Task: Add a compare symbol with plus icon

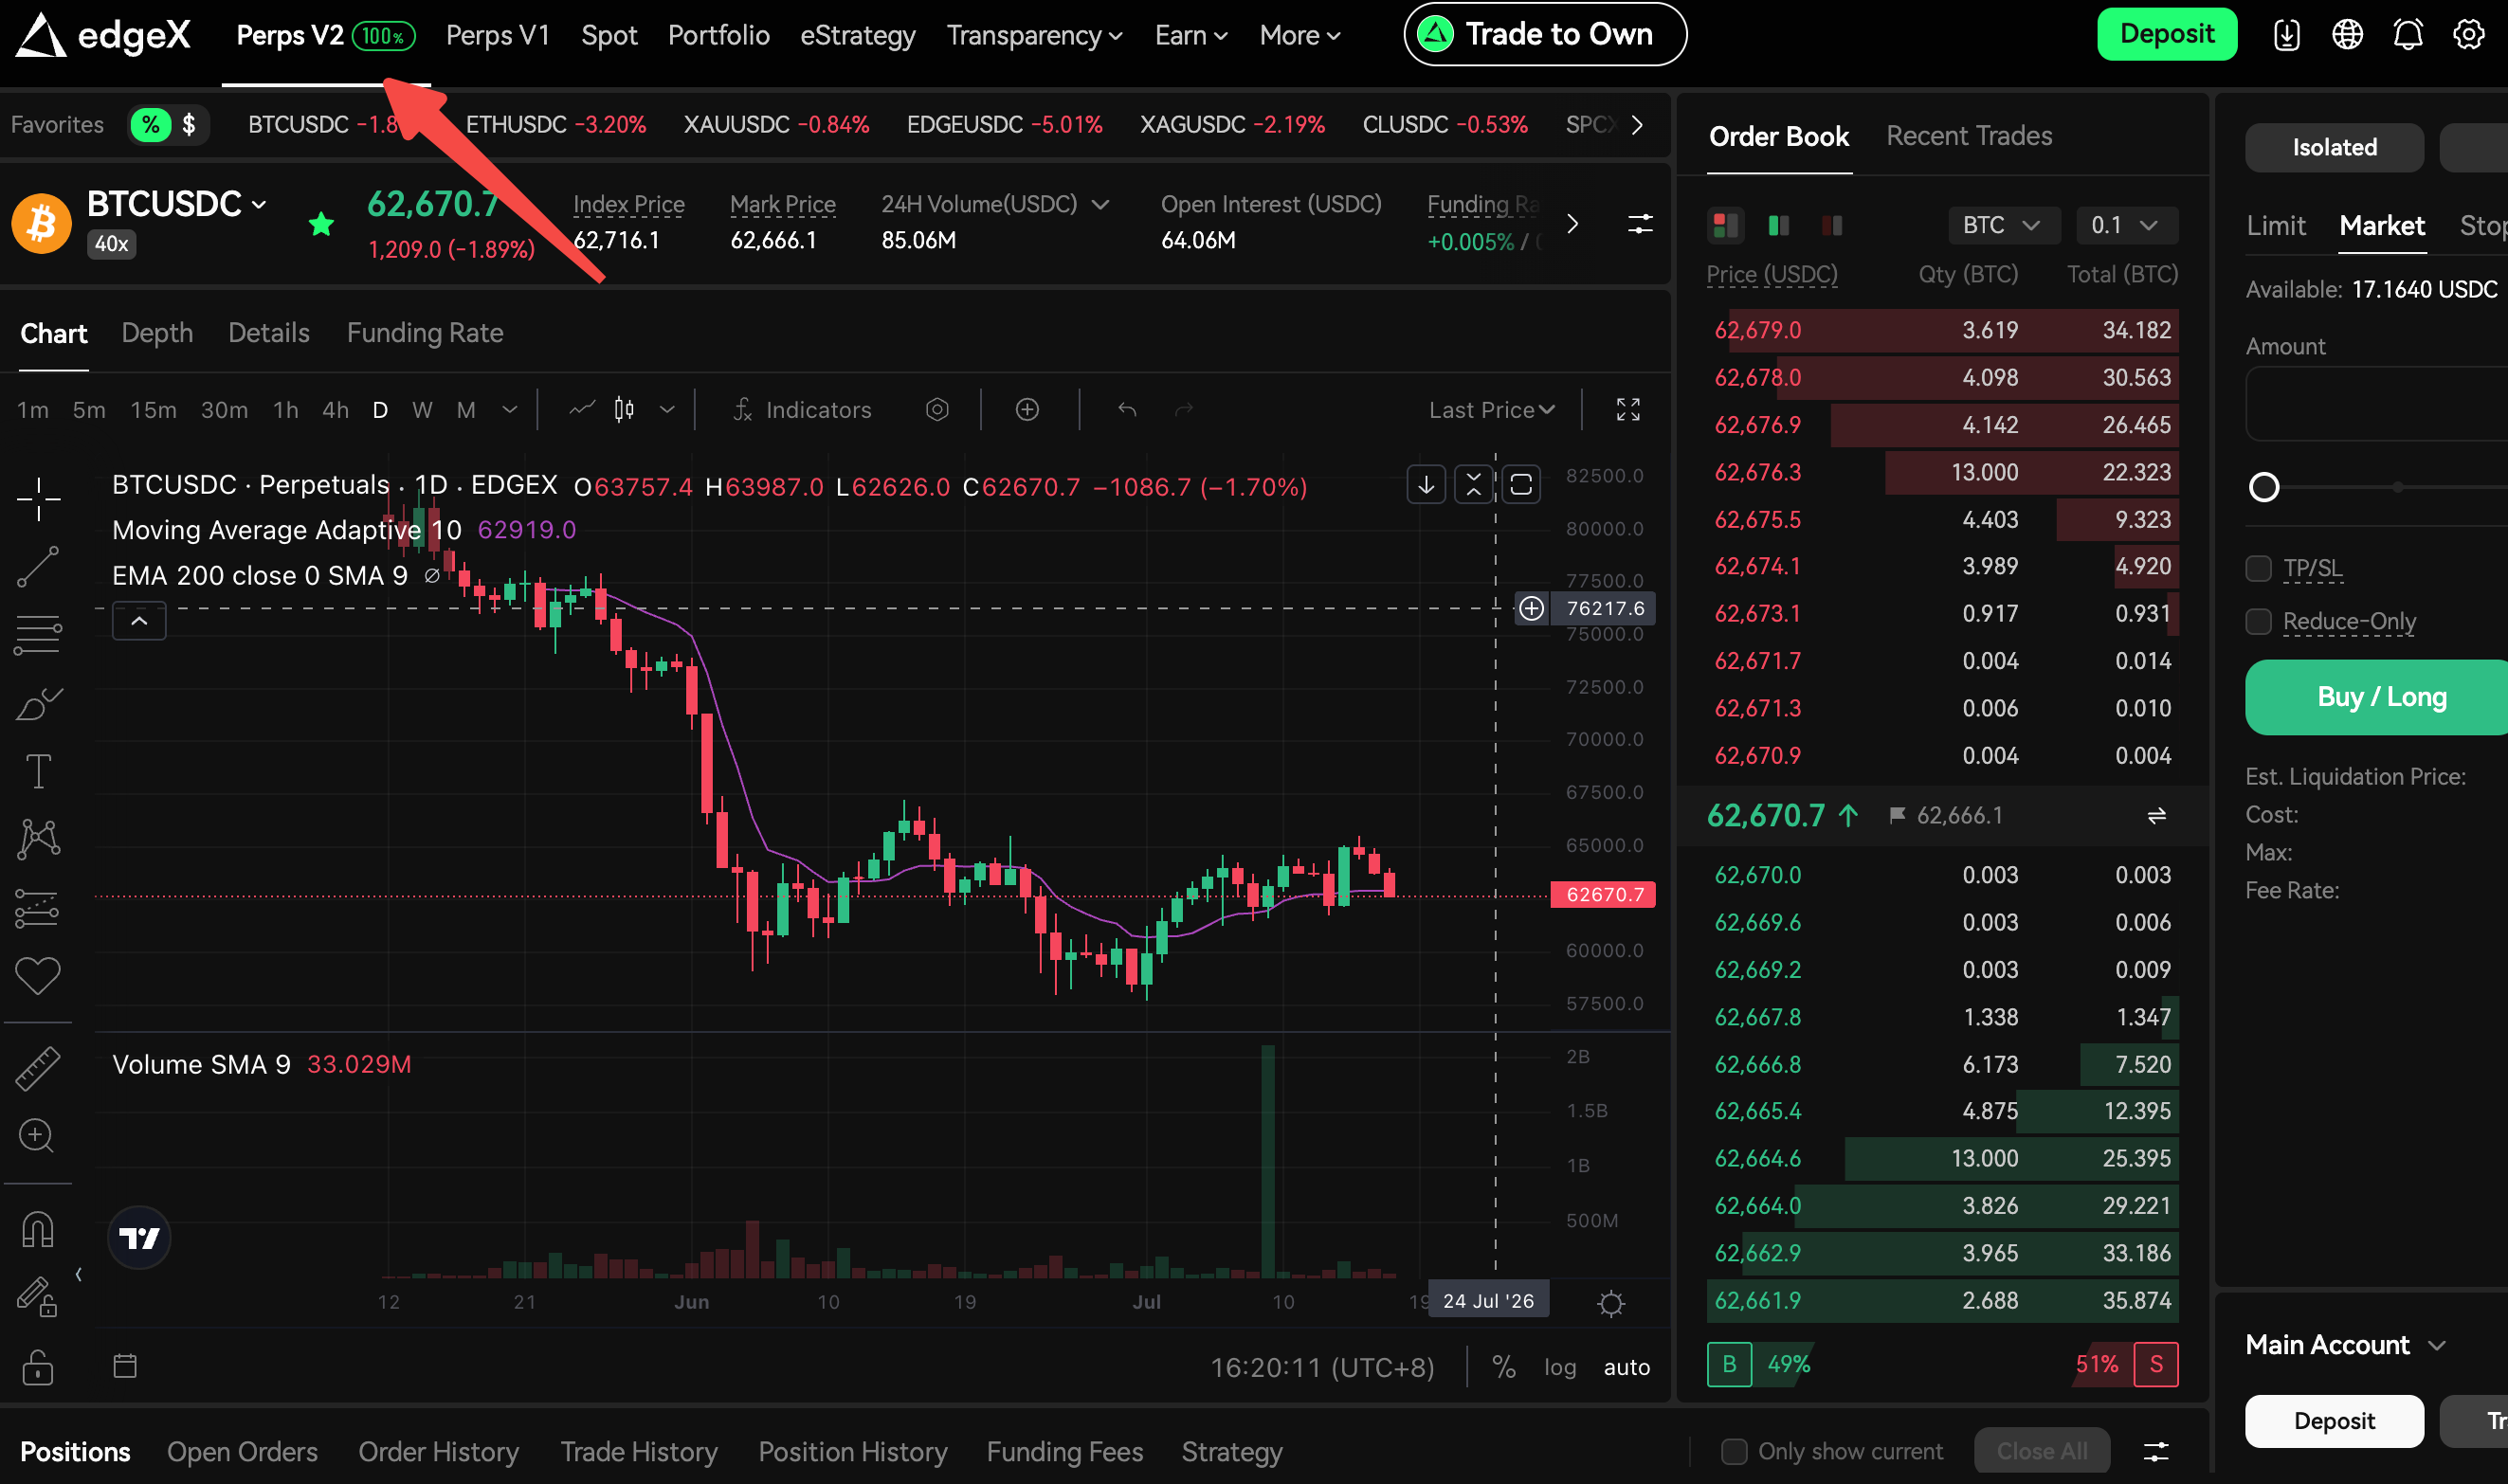Action: coord(1027,409)
